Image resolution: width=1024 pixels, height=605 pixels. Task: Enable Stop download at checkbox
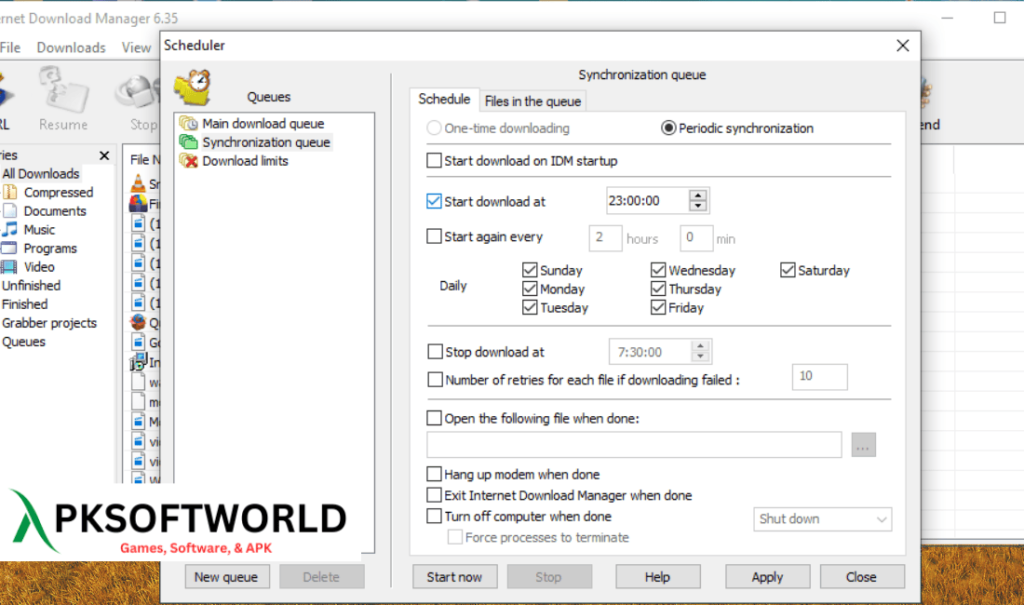(434, 352)
